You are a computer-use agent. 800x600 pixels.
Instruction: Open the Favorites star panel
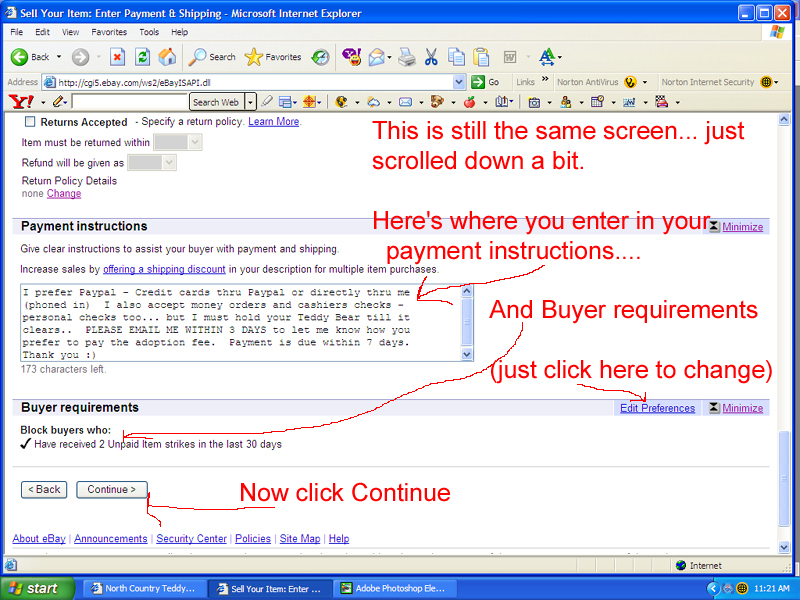click(274, 57)
